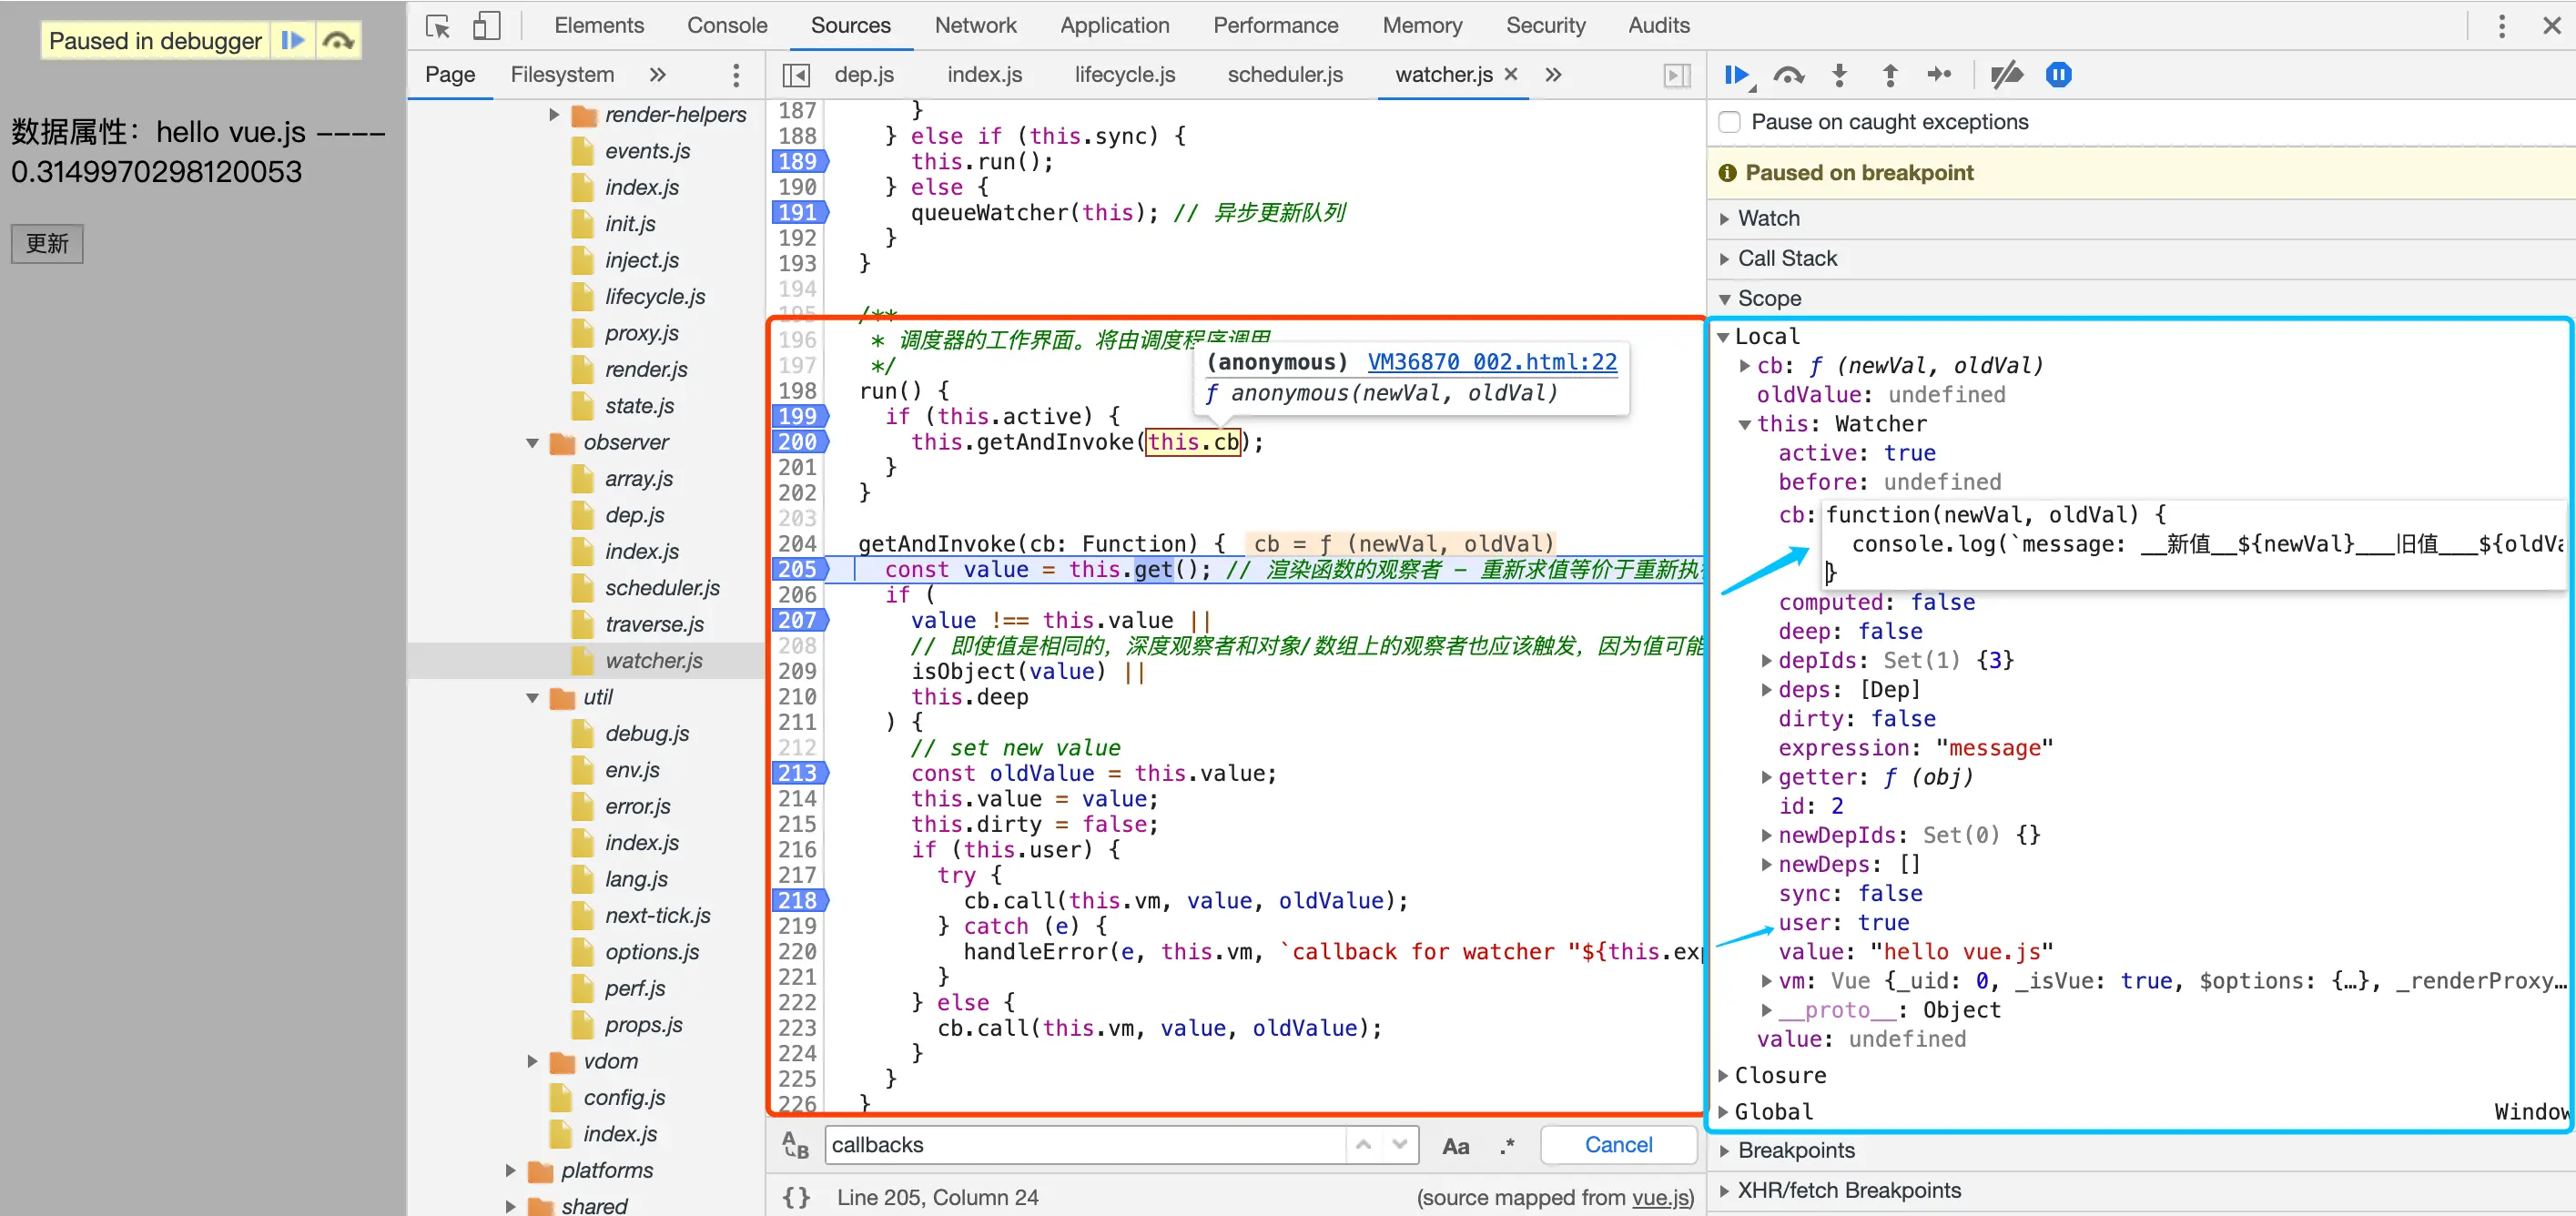The image size is (2576, 1216).
Task: Click the inspect element picker icon
Action: [x=437, y=26]
